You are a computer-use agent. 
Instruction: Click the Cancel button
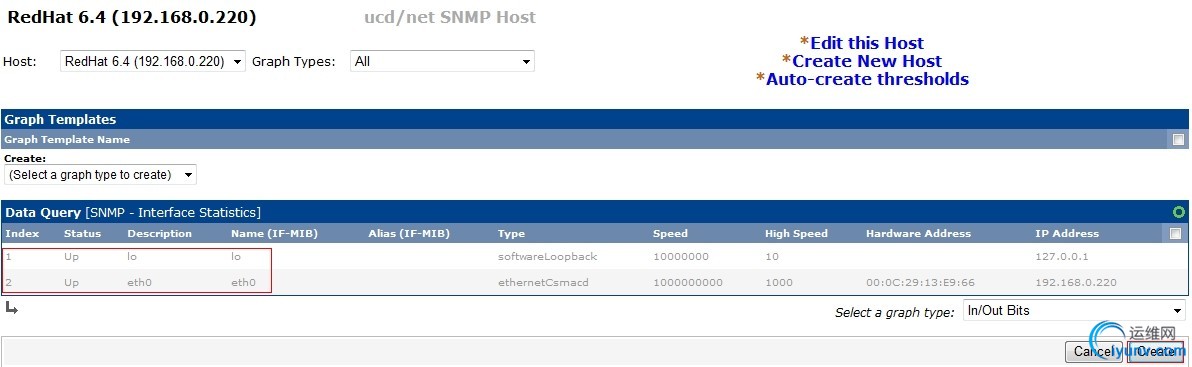click(1094, 352)
